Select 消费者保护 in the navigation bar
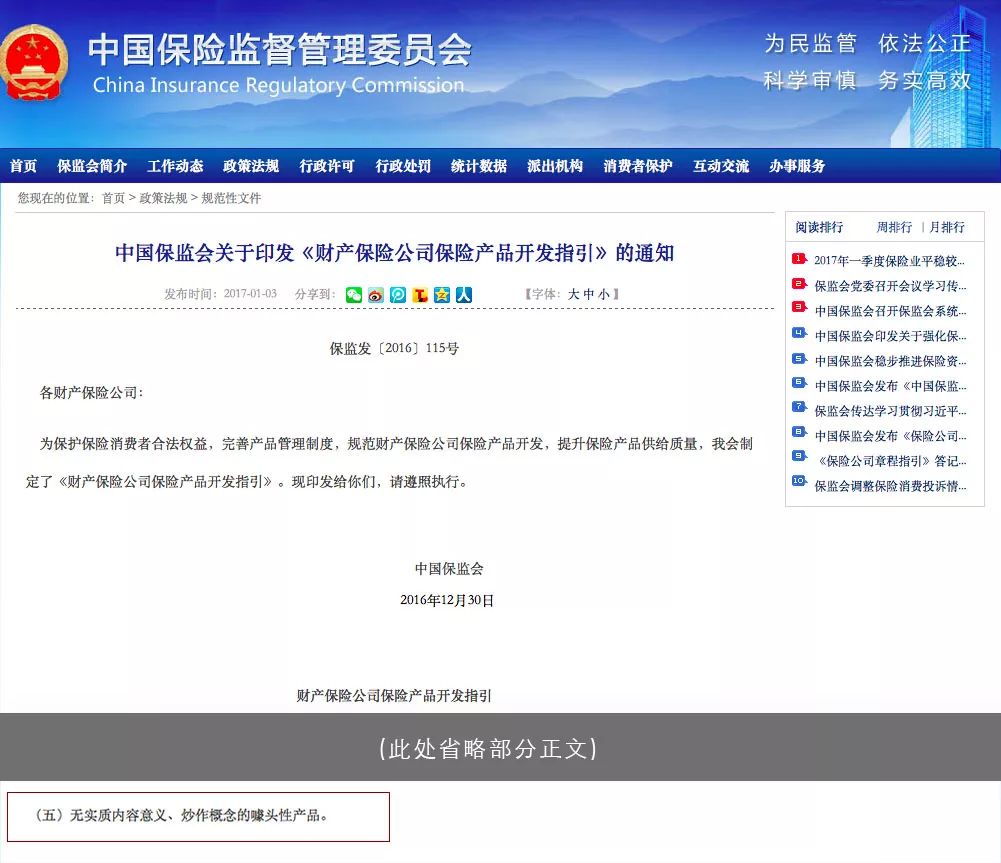Image resolution: width=1001 pixels, height=863 pixels. [638, 166]
